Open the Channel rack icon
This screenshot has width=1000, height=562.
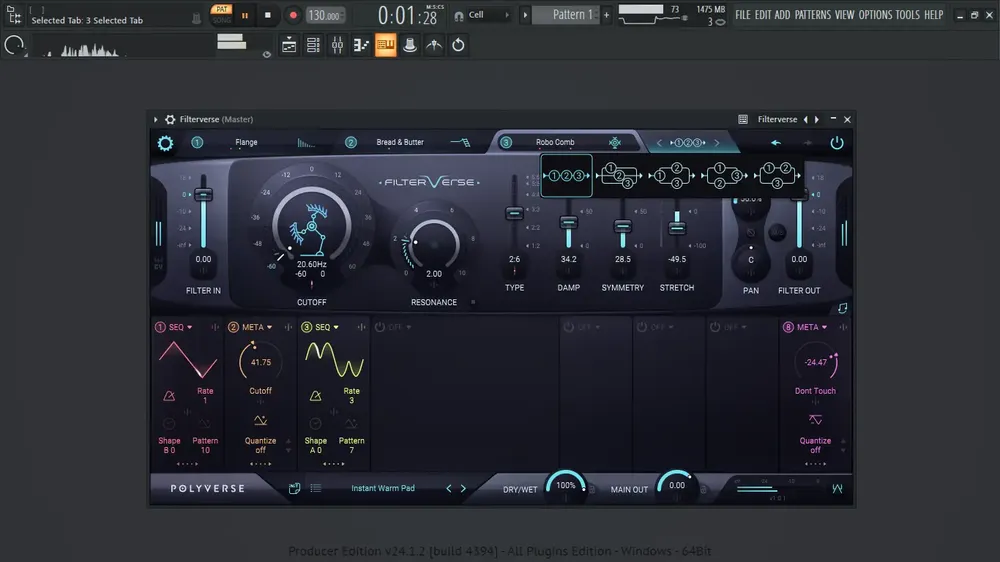point(313,45)
